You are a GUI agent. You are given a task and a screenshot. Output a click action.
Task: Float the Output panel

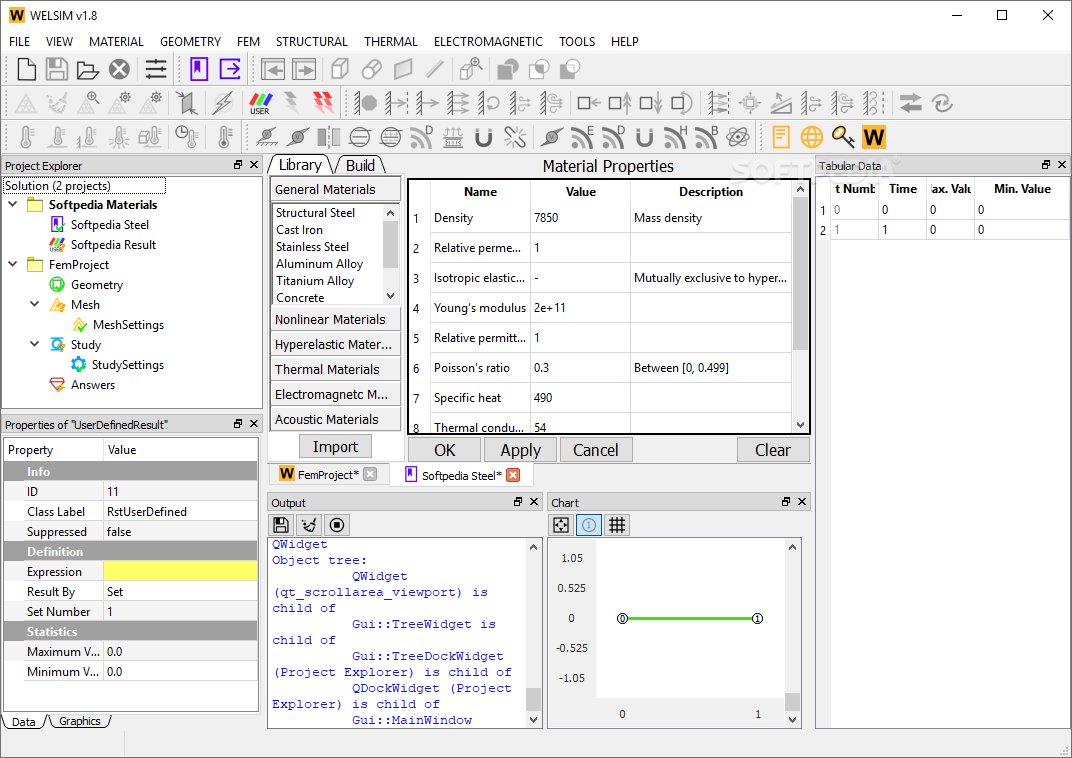click(x=518, y=502)
